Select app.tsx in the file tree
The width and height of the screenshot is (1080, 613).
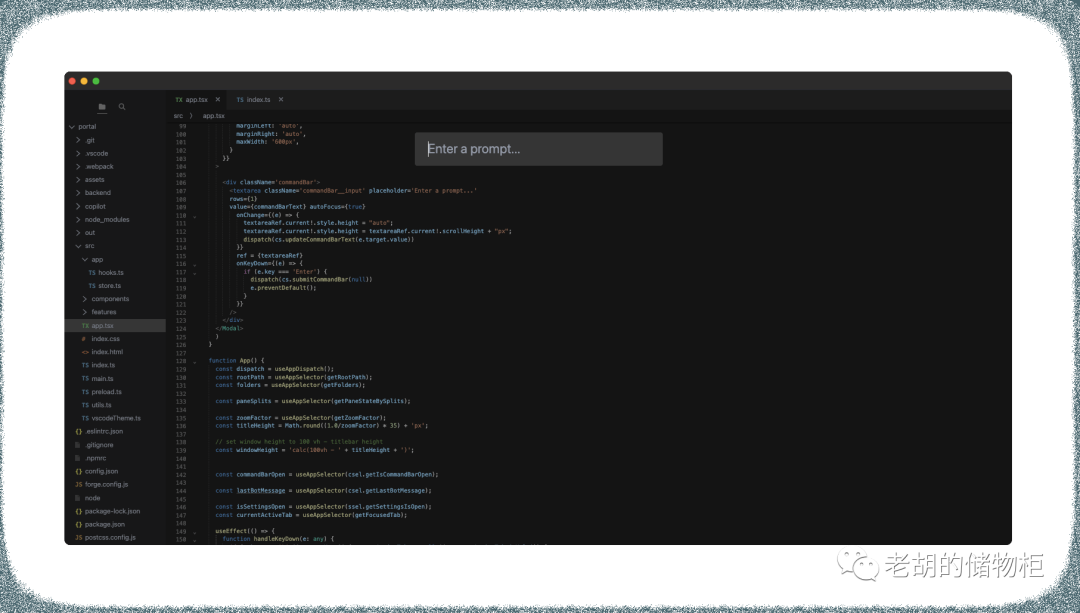click(x=115, y=326)
